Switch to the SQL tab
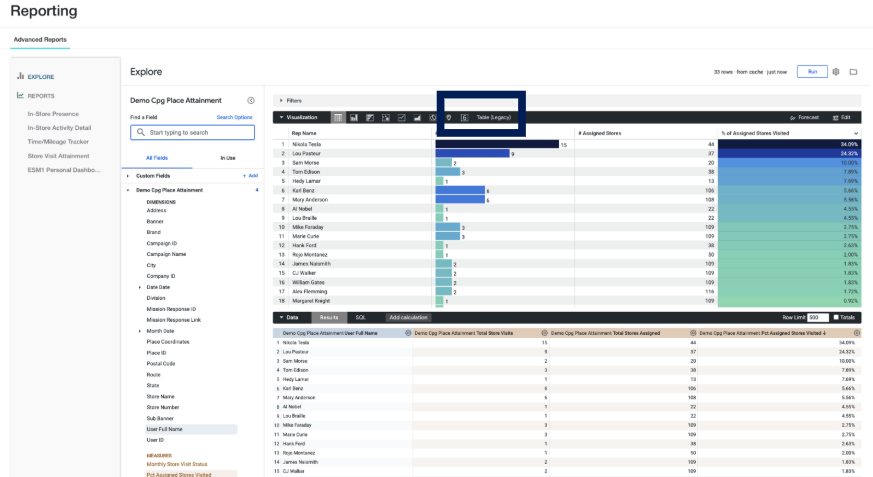Screen dimensions: 873x477 [361, 317]
